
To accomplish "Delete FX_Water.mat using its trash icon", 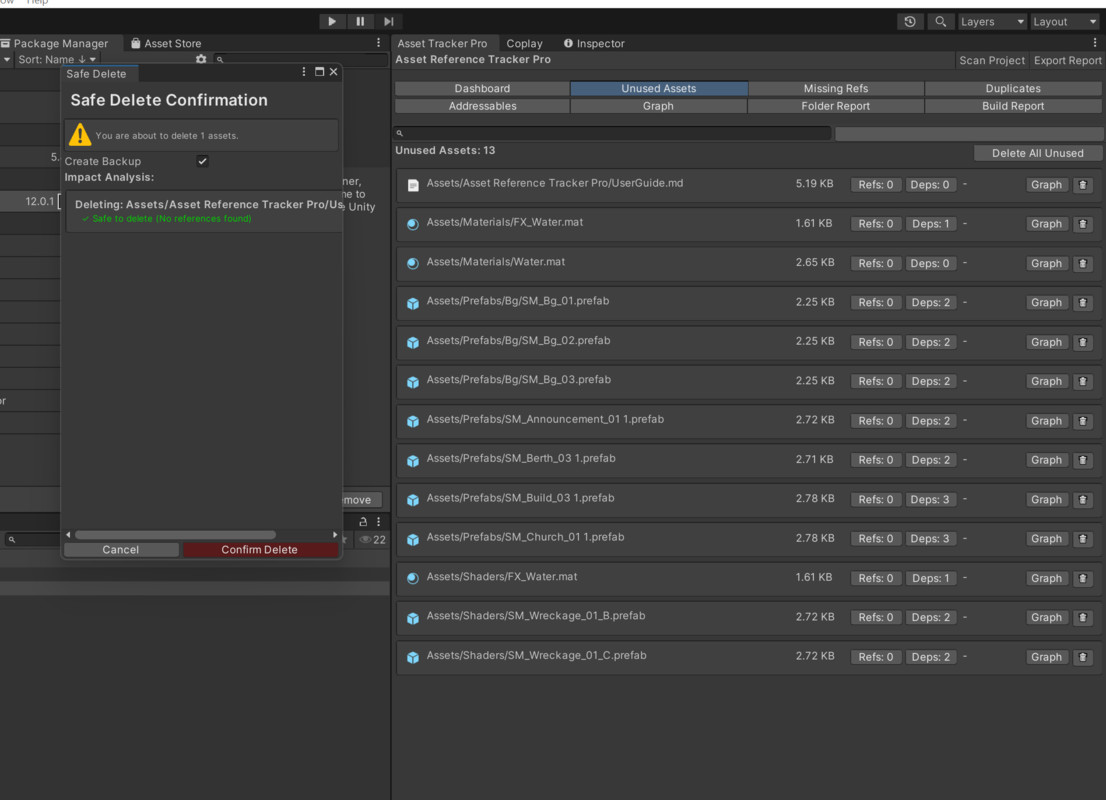I will [1083, 223].
